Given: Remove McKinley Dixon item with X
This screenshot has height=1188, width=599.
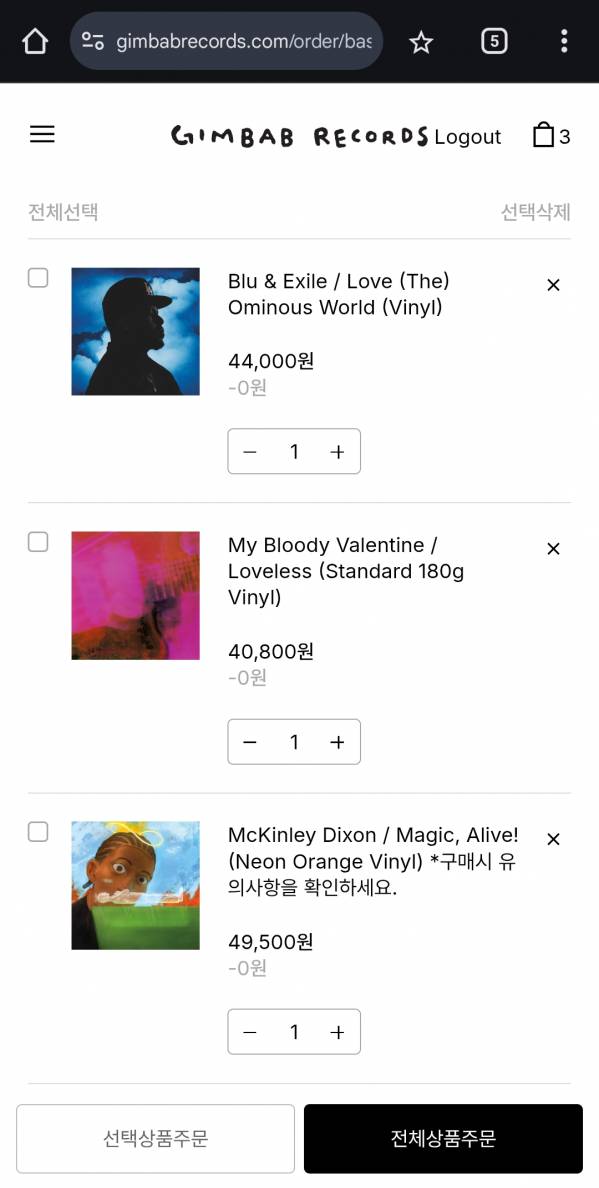Looking at the screenshot, I should 554,839.
